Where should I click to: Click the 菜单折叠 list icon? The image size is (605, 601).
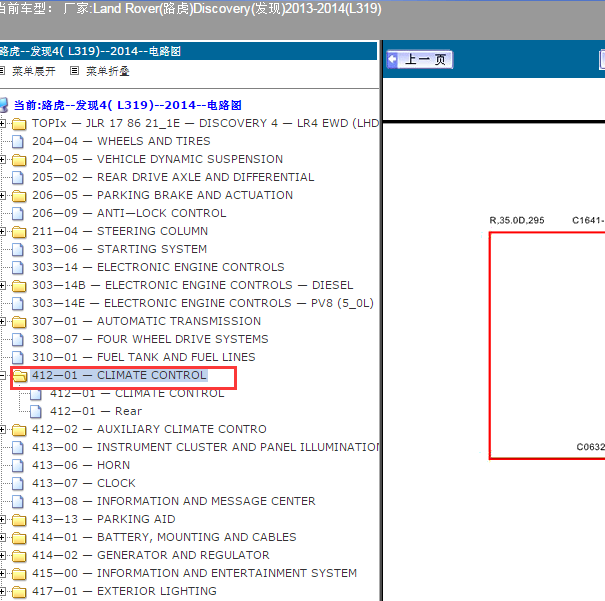(74, 71)
